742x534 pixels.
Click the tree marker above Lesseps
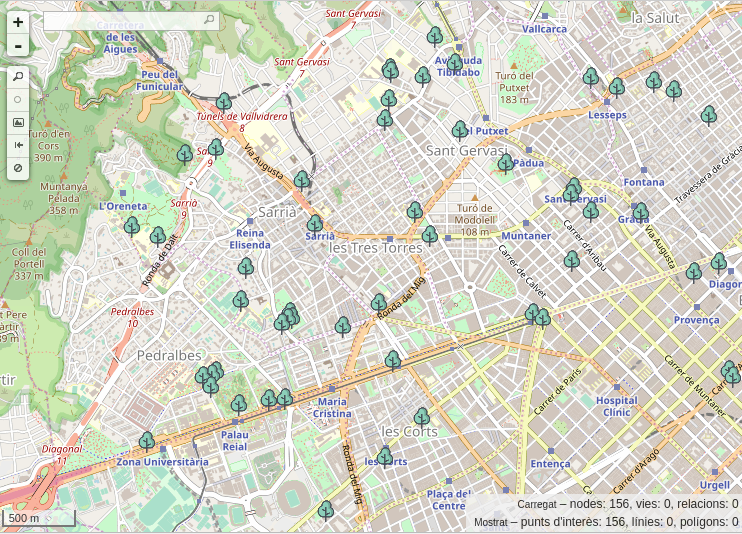click(x=617, y=87)
